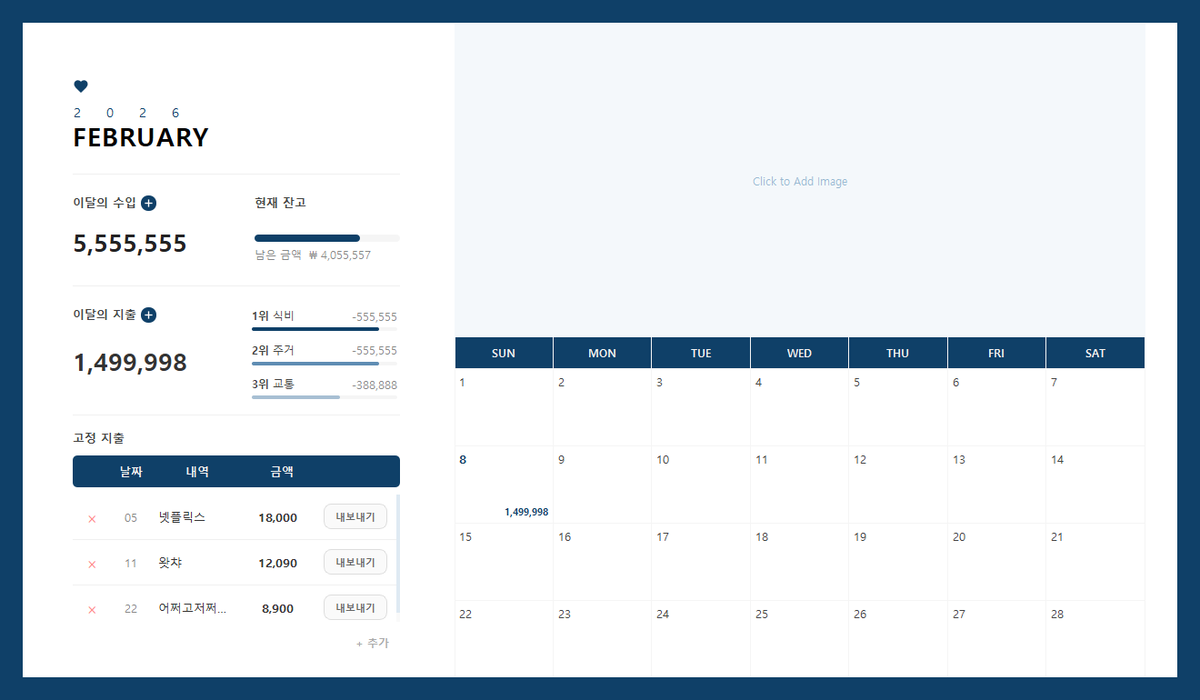The image size is (1200, 700).
Task: Select calendar day 20
Action: [x=996, y=562]
